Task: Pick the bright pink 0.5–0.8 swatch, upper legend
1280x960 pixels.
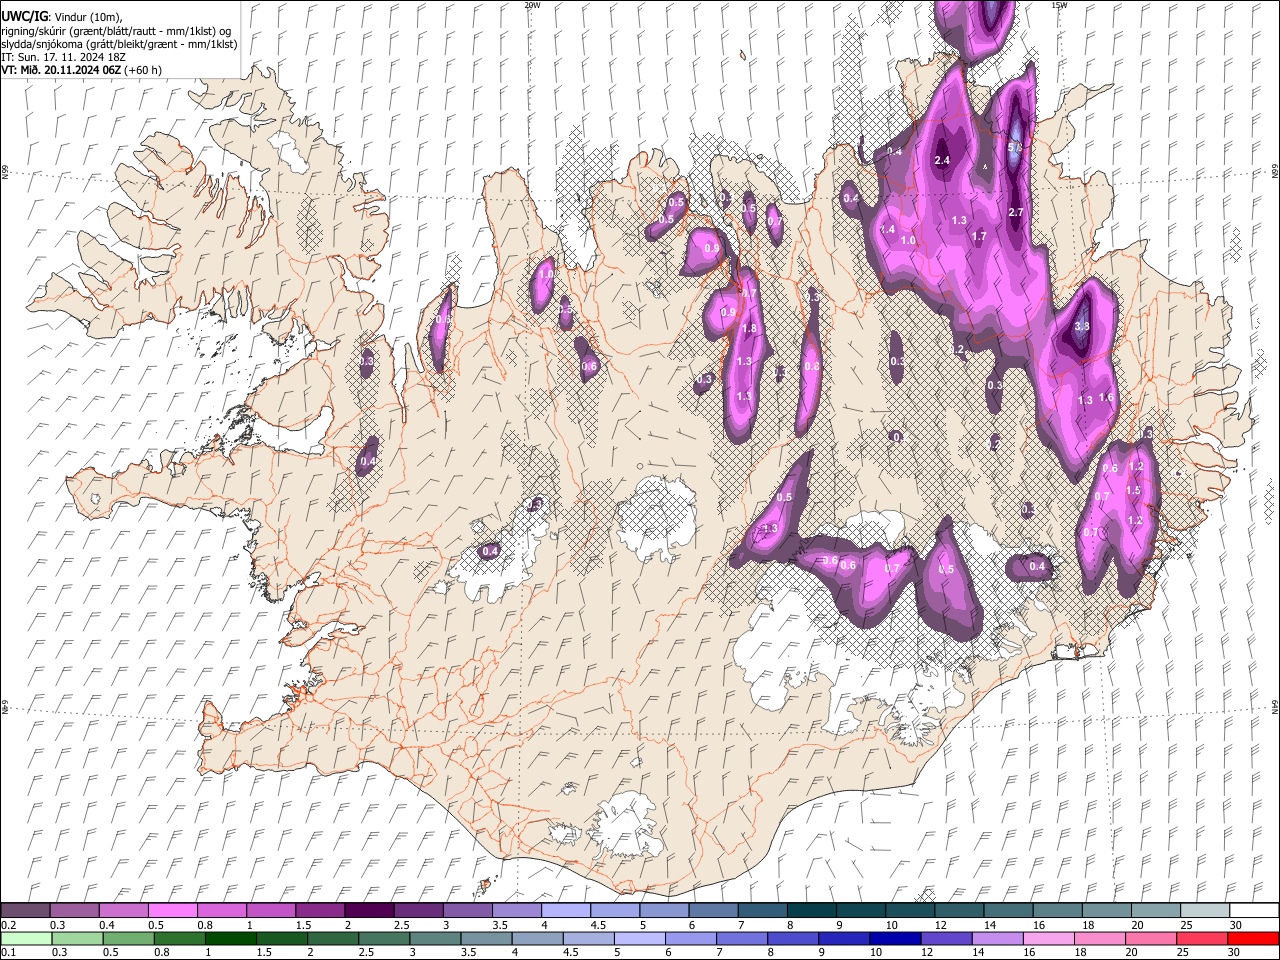Action: [172, 911]
